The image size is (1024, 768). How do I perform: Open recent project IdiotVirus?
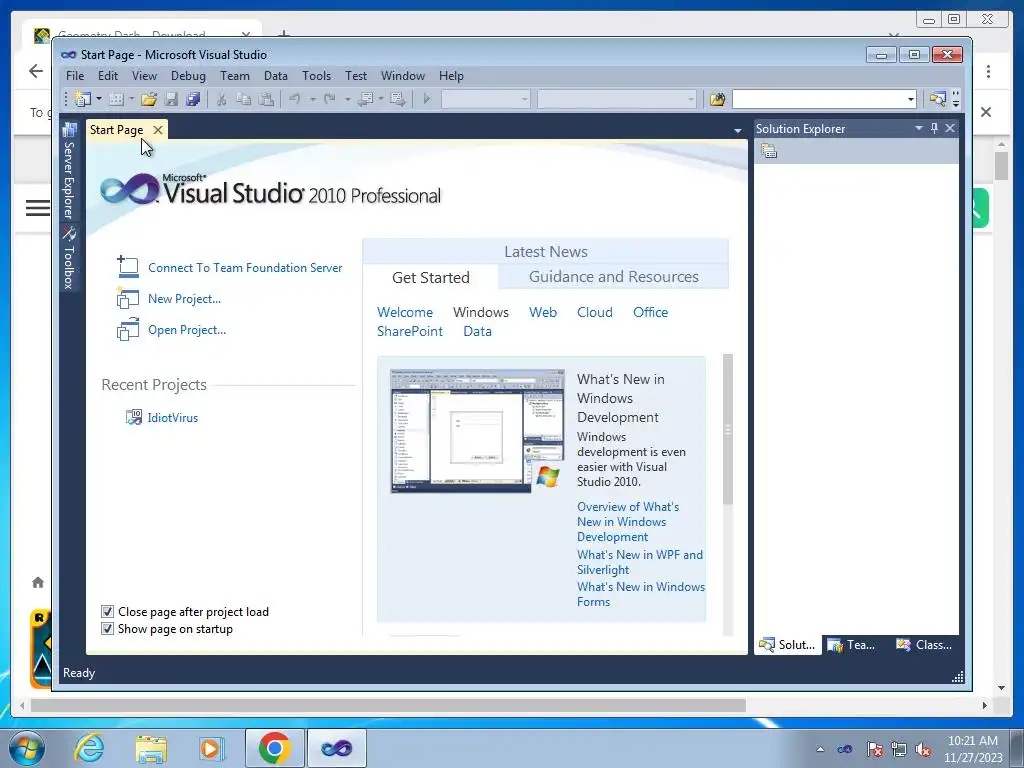[172, 418]
